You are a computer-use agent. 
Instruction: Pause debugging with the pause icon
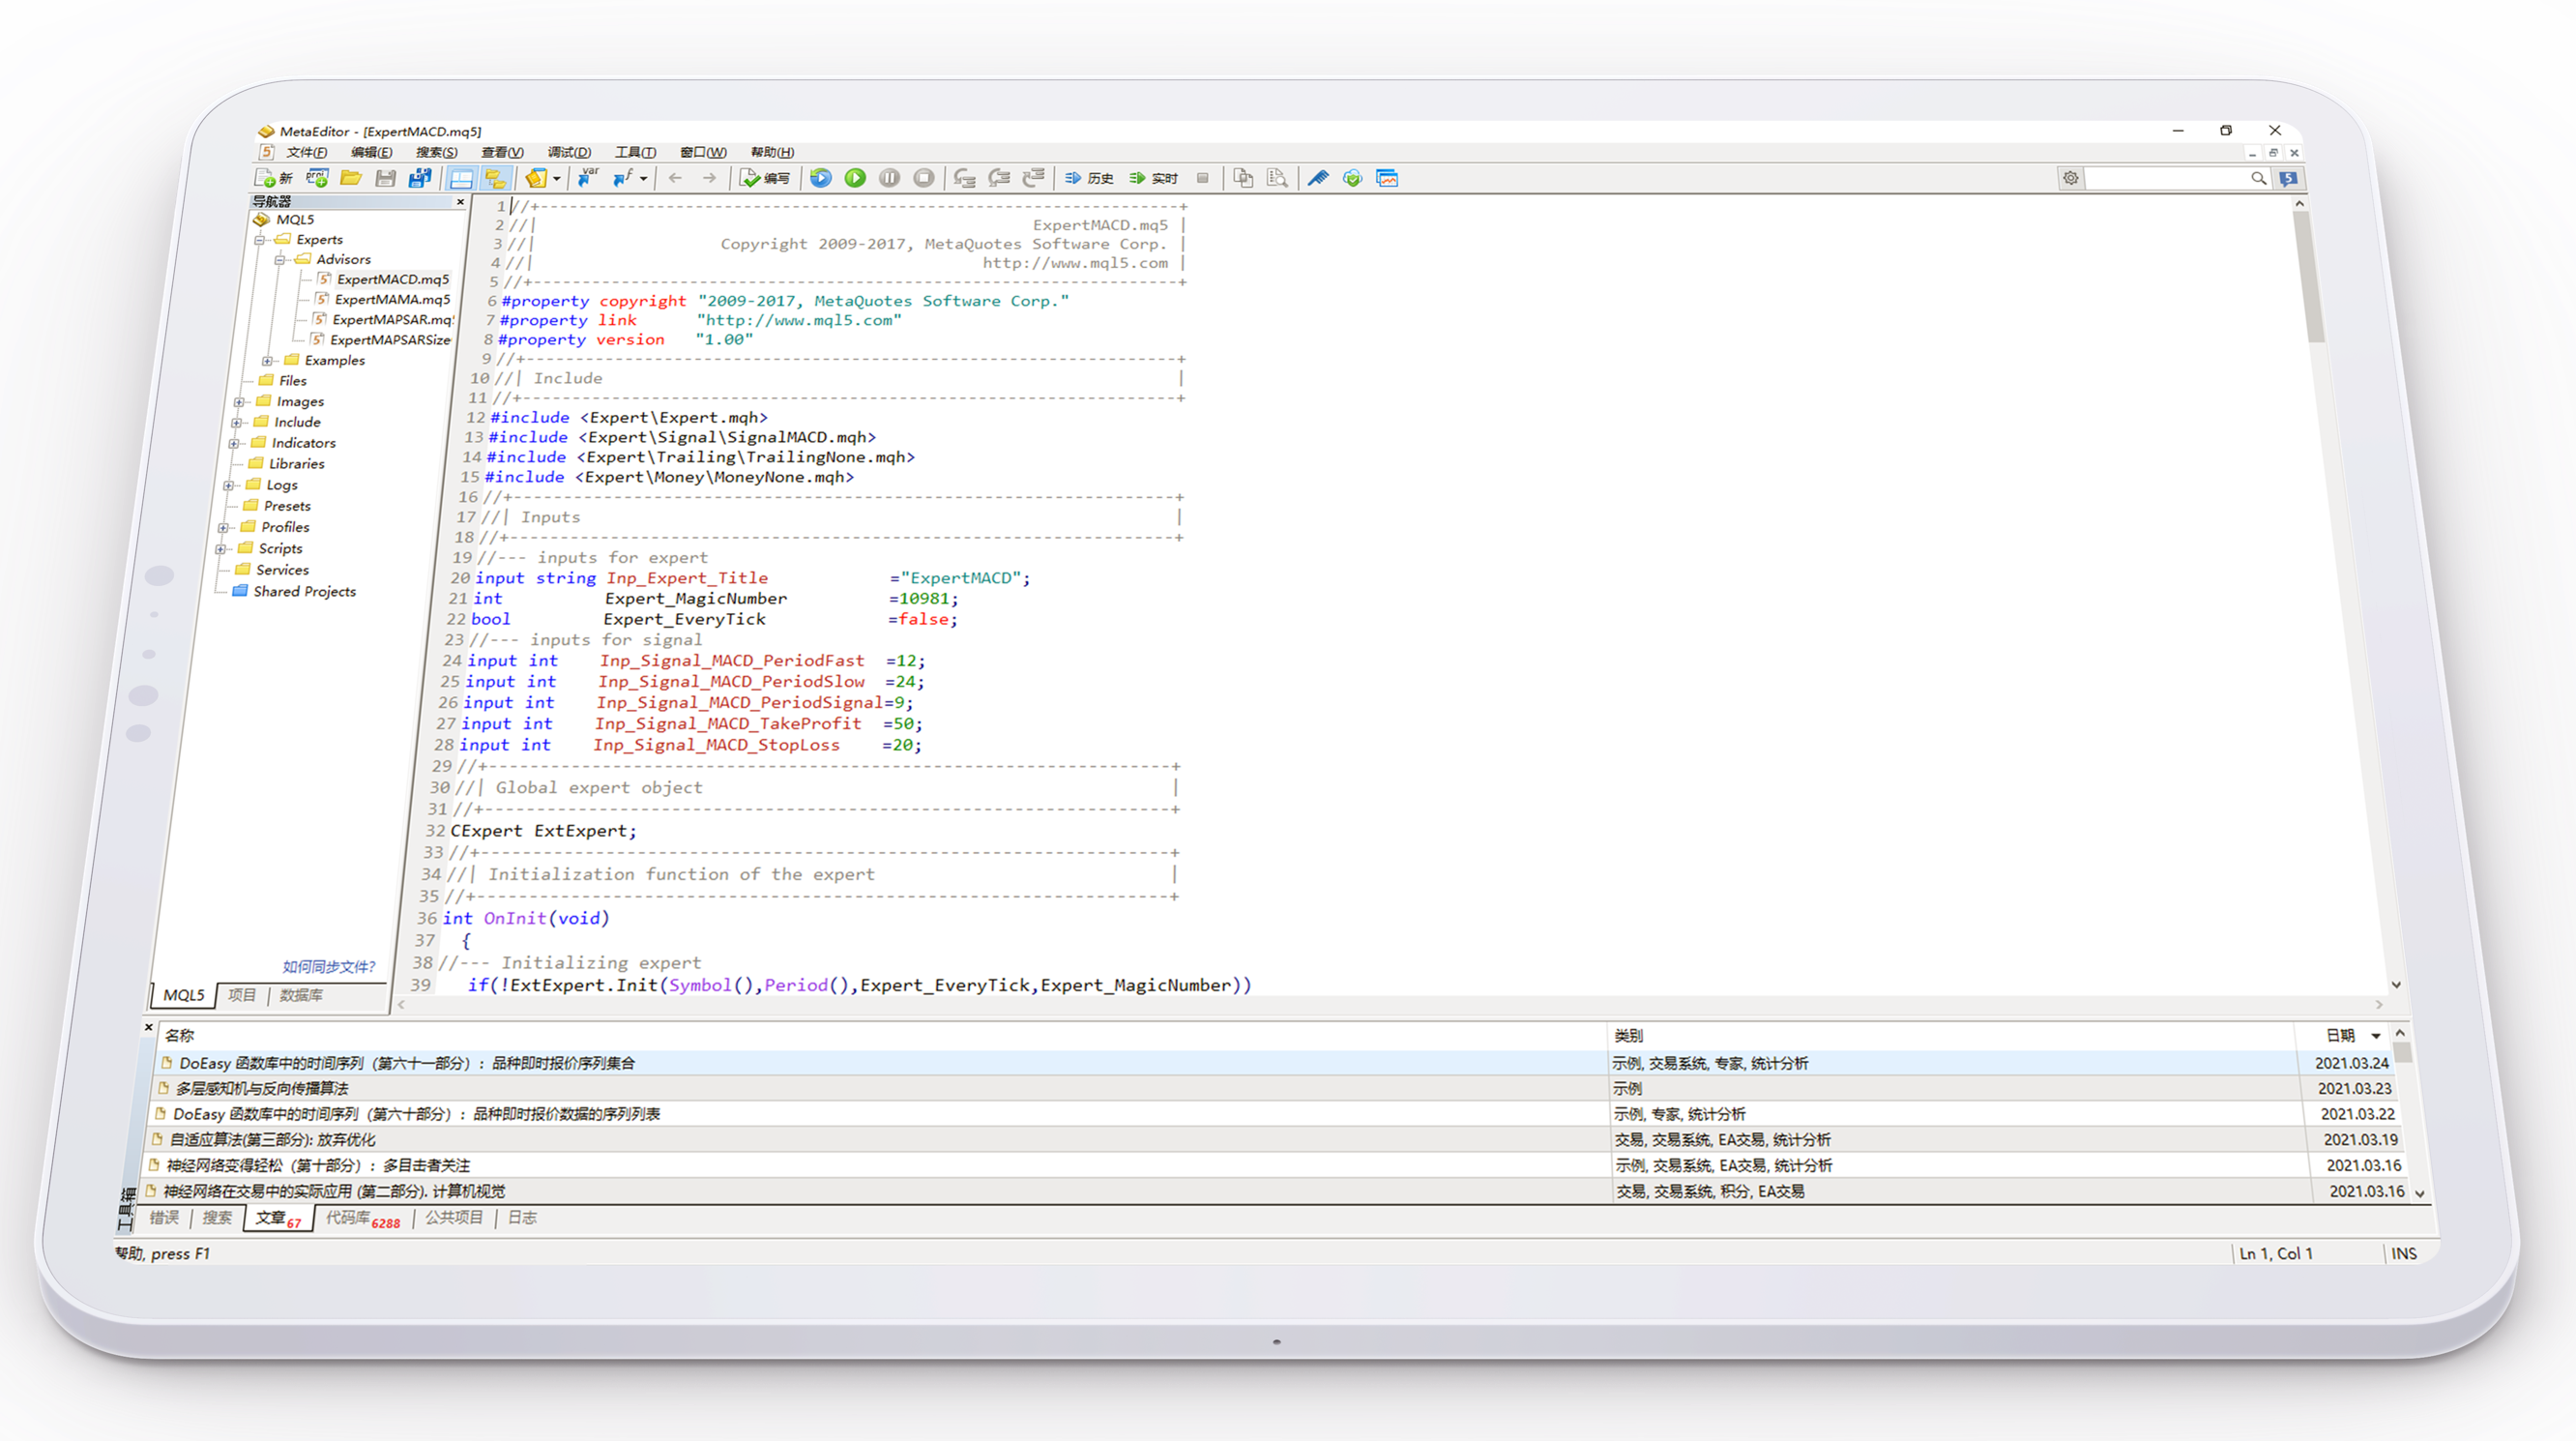coord(889,178)
